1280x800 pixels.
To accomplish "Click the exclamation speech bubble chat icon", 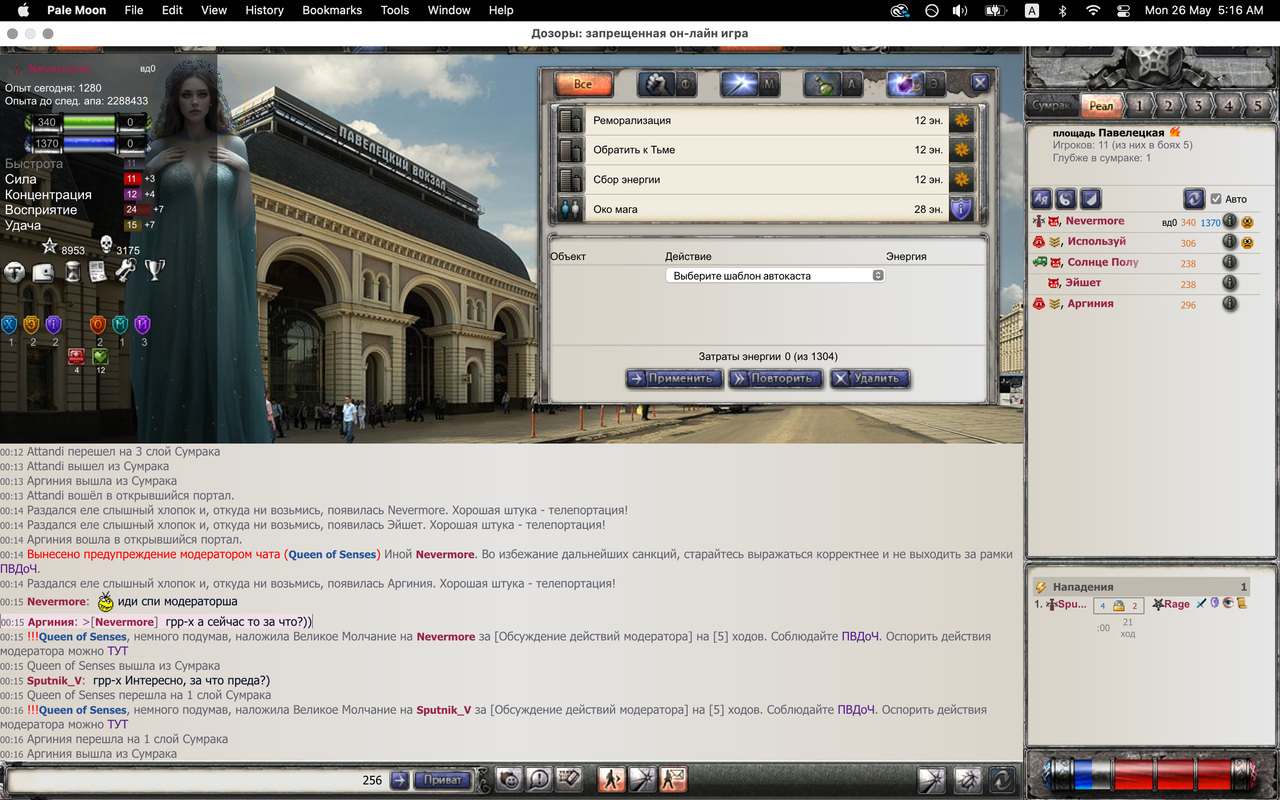I will pyautogui.click(x=539, y=779).
